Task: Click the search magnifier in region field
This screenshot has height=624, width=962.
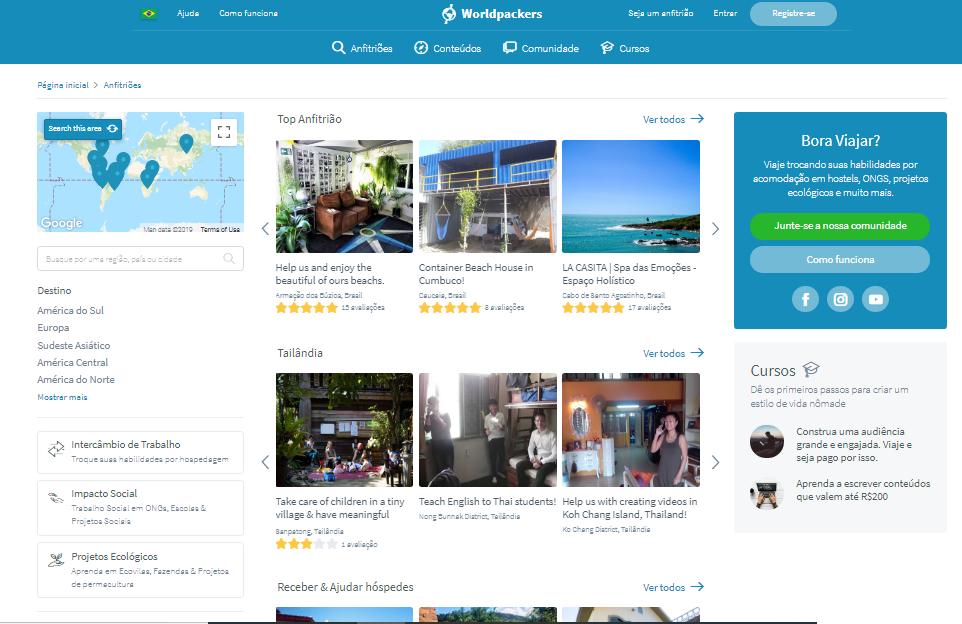Action: 230,259
